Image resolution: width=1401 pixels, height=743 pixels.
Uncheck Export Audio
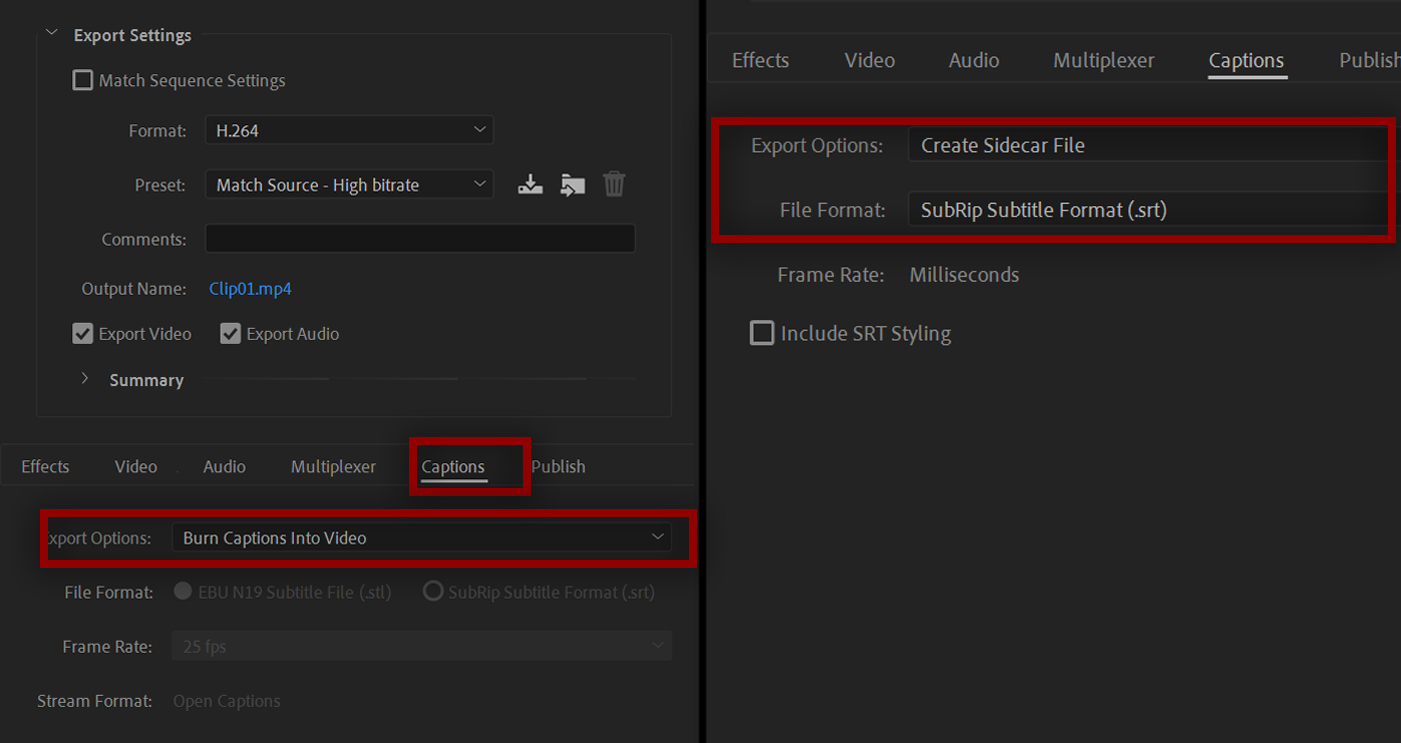[230, 333]
